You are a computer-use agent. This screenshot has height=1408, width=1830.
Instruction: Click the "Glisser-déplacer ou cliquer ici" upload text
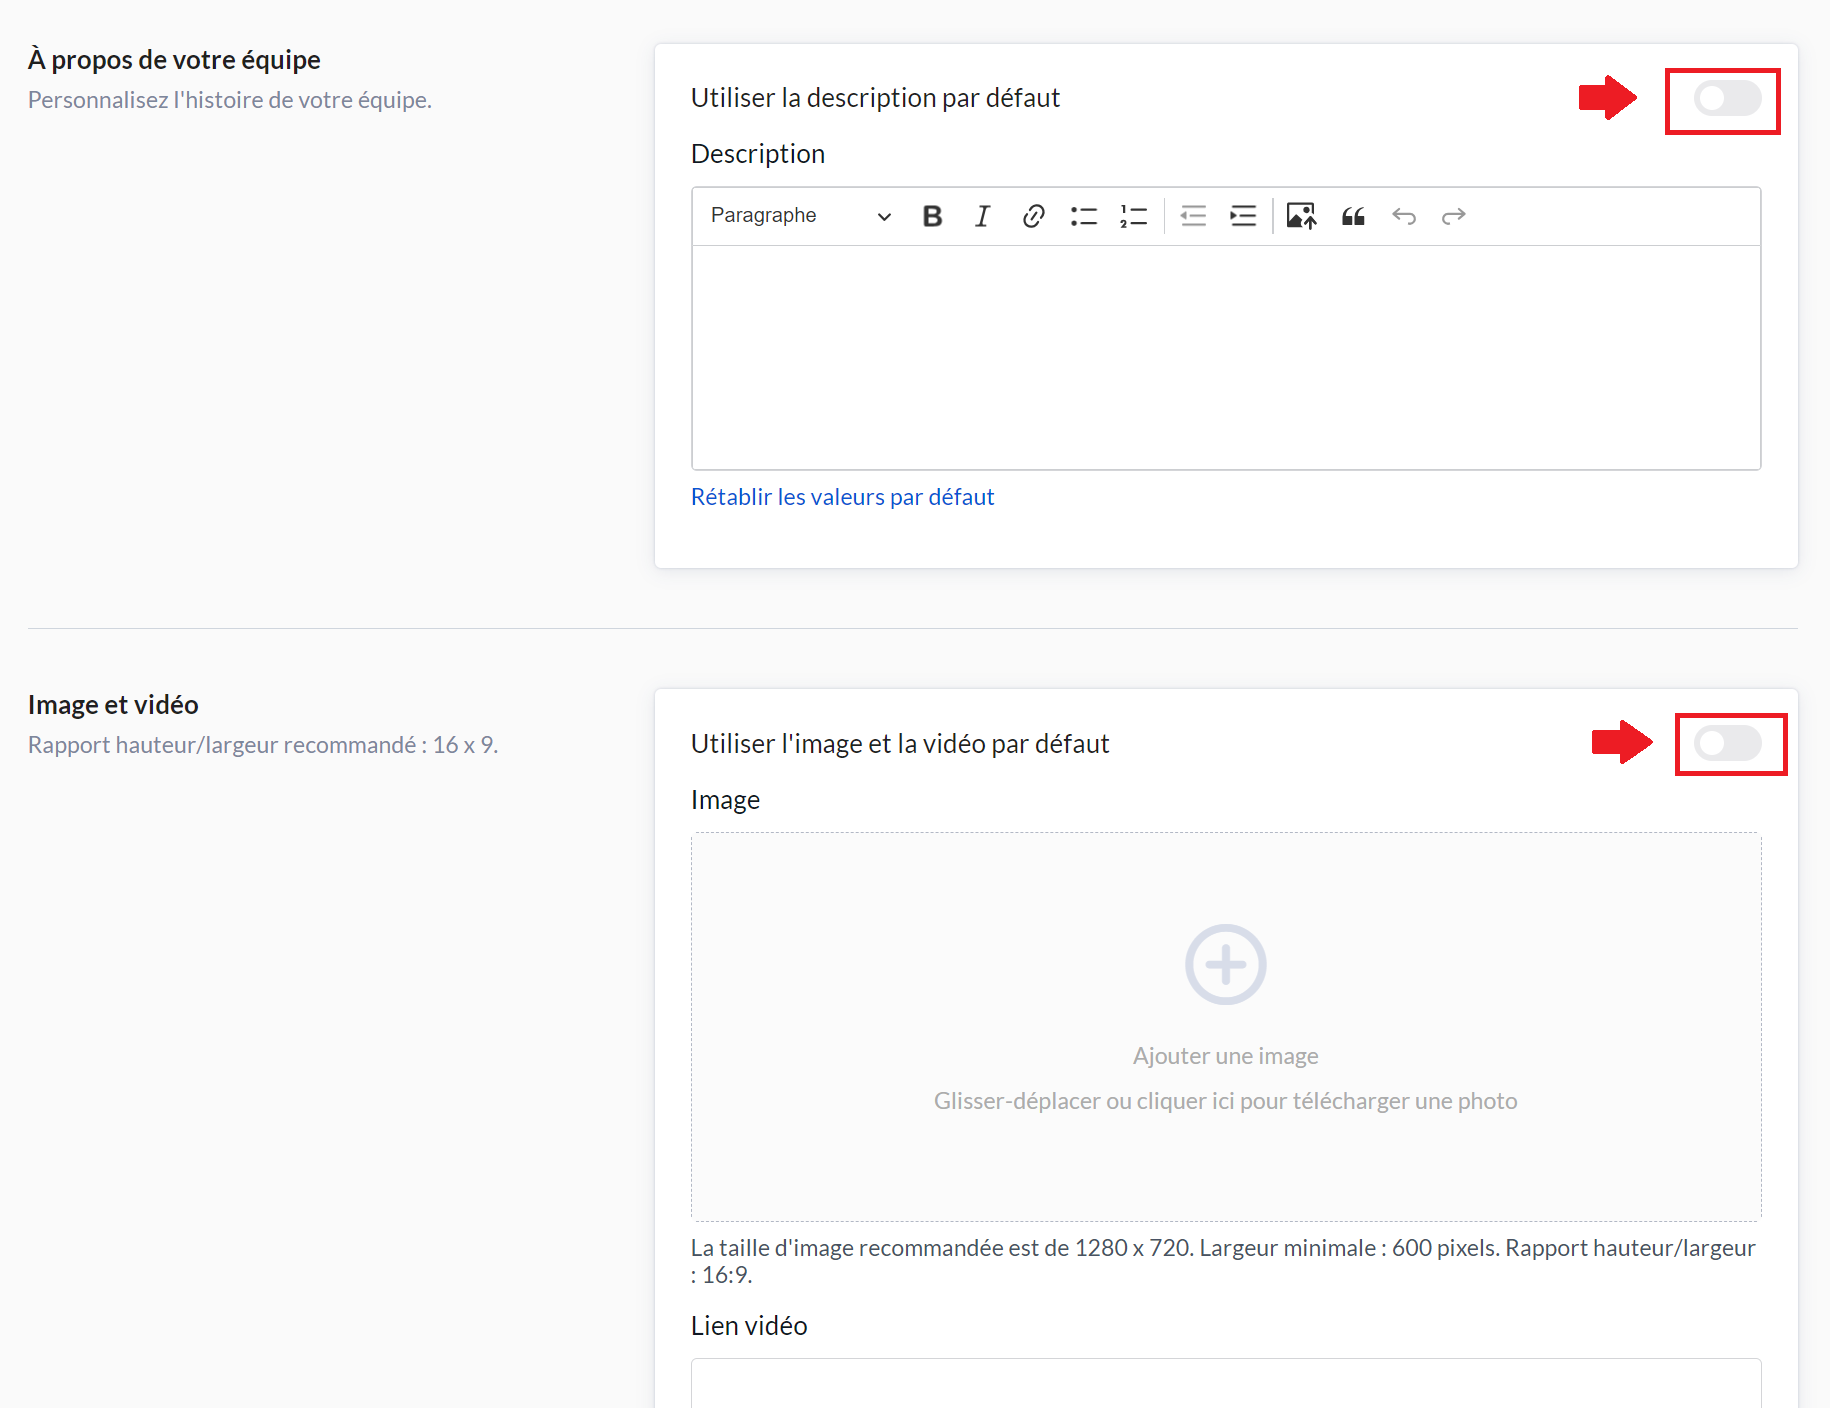(1225, 1101)
